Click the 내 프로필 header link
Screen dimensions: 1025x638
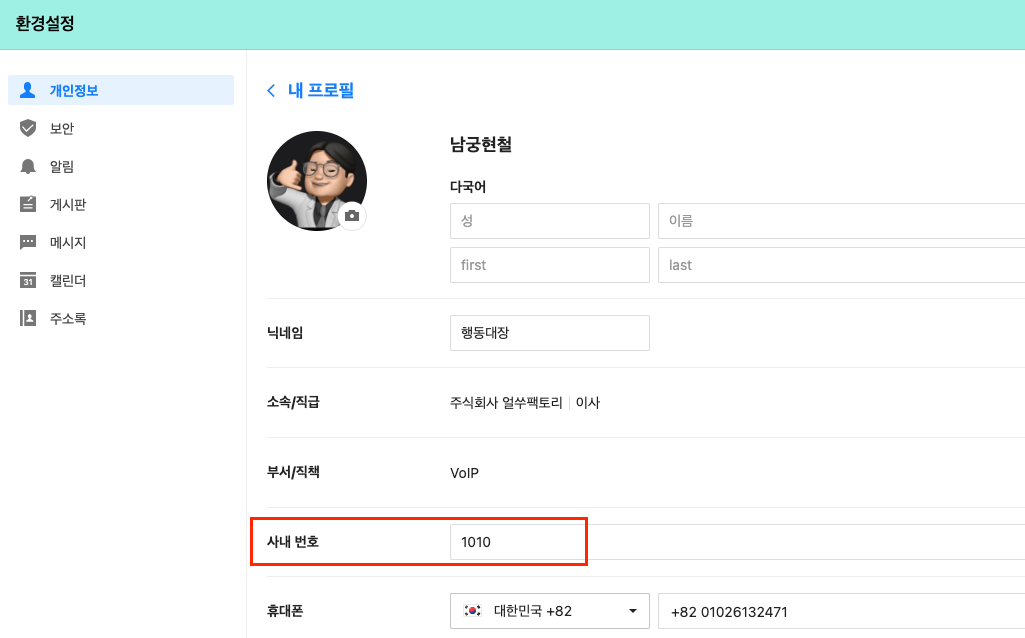(x=321, y=90)
